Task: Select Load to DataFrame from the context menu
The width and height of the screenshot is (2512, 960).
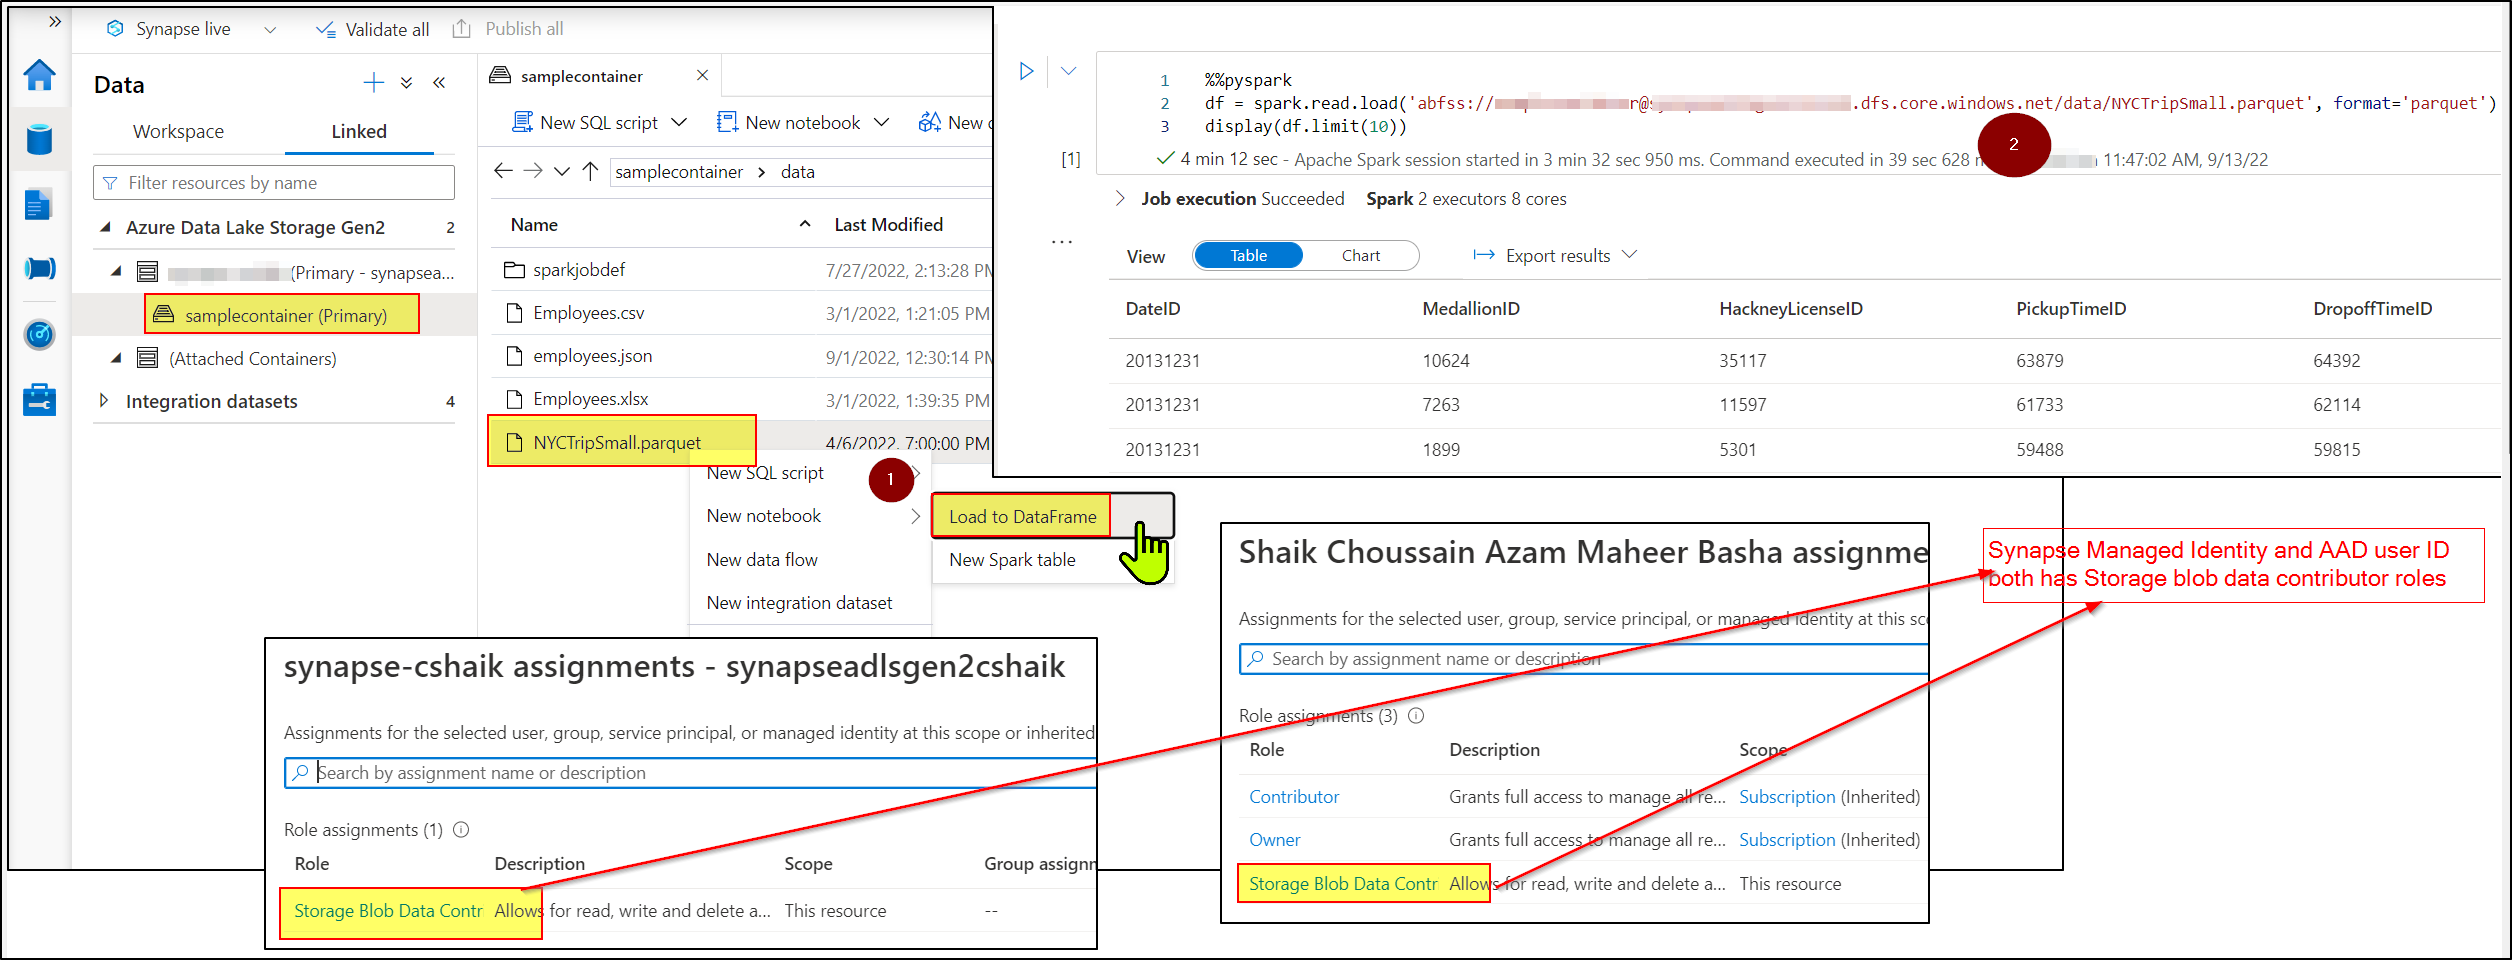Action: [1020, 516]
